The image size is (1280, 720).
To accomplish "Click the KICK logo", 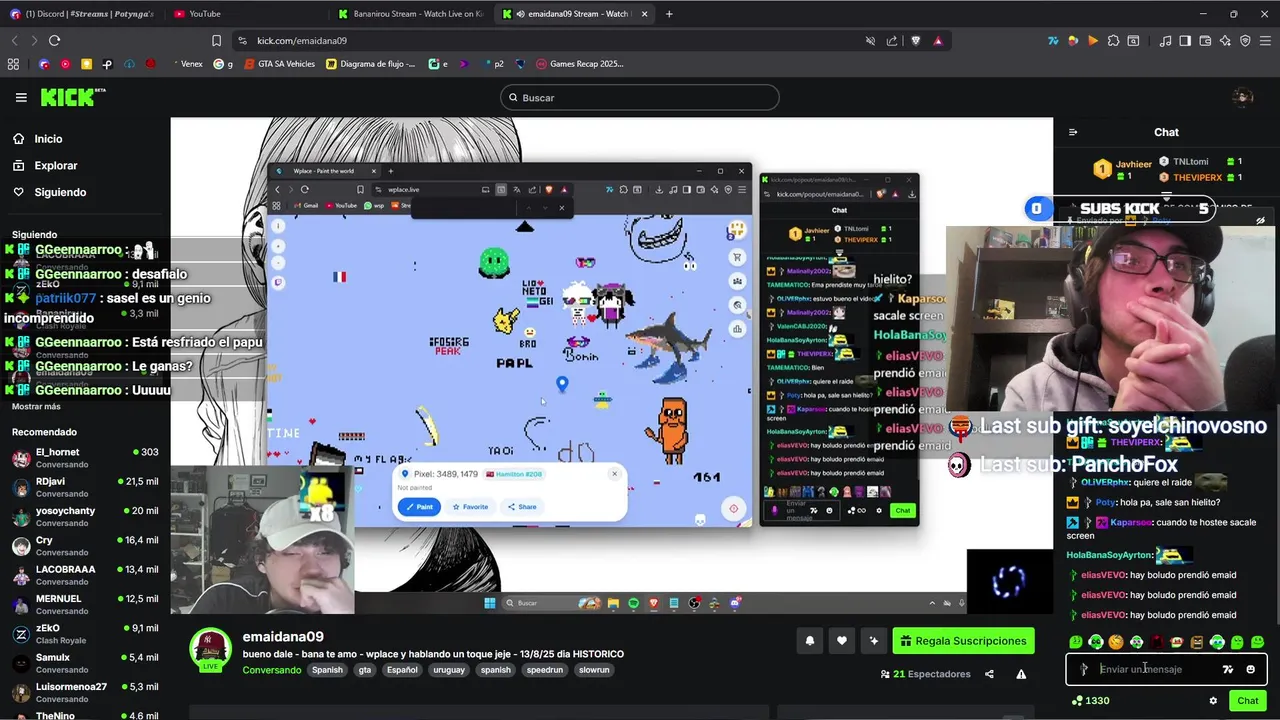I will [x=72, y=97].
